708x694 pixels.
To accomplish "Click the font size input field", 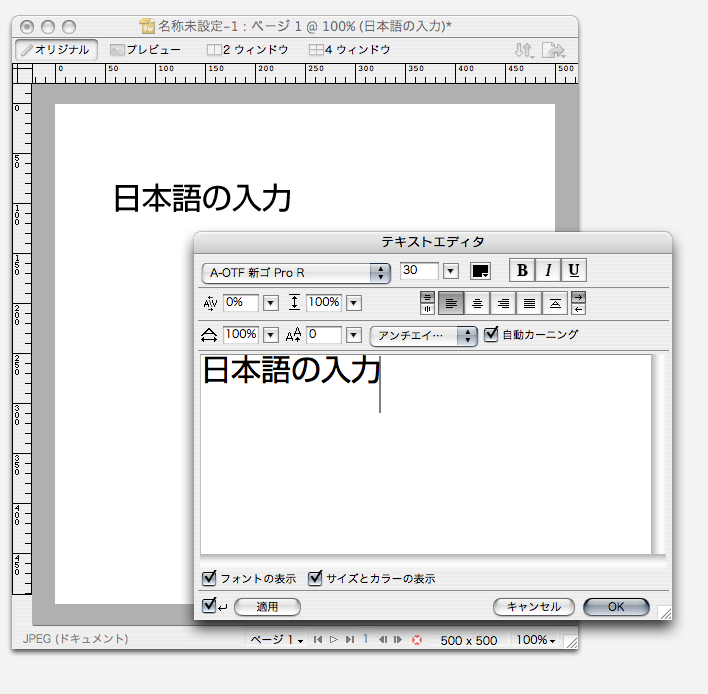I will pyautogui.click(x=419, y=271).
